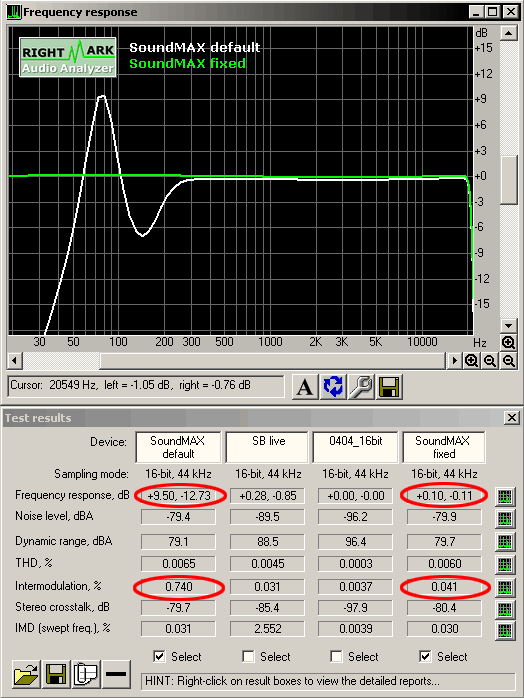Click the vertical scrollbar up arrow
The width and height of the screenshot is (524, 698).
coord(508,33)
